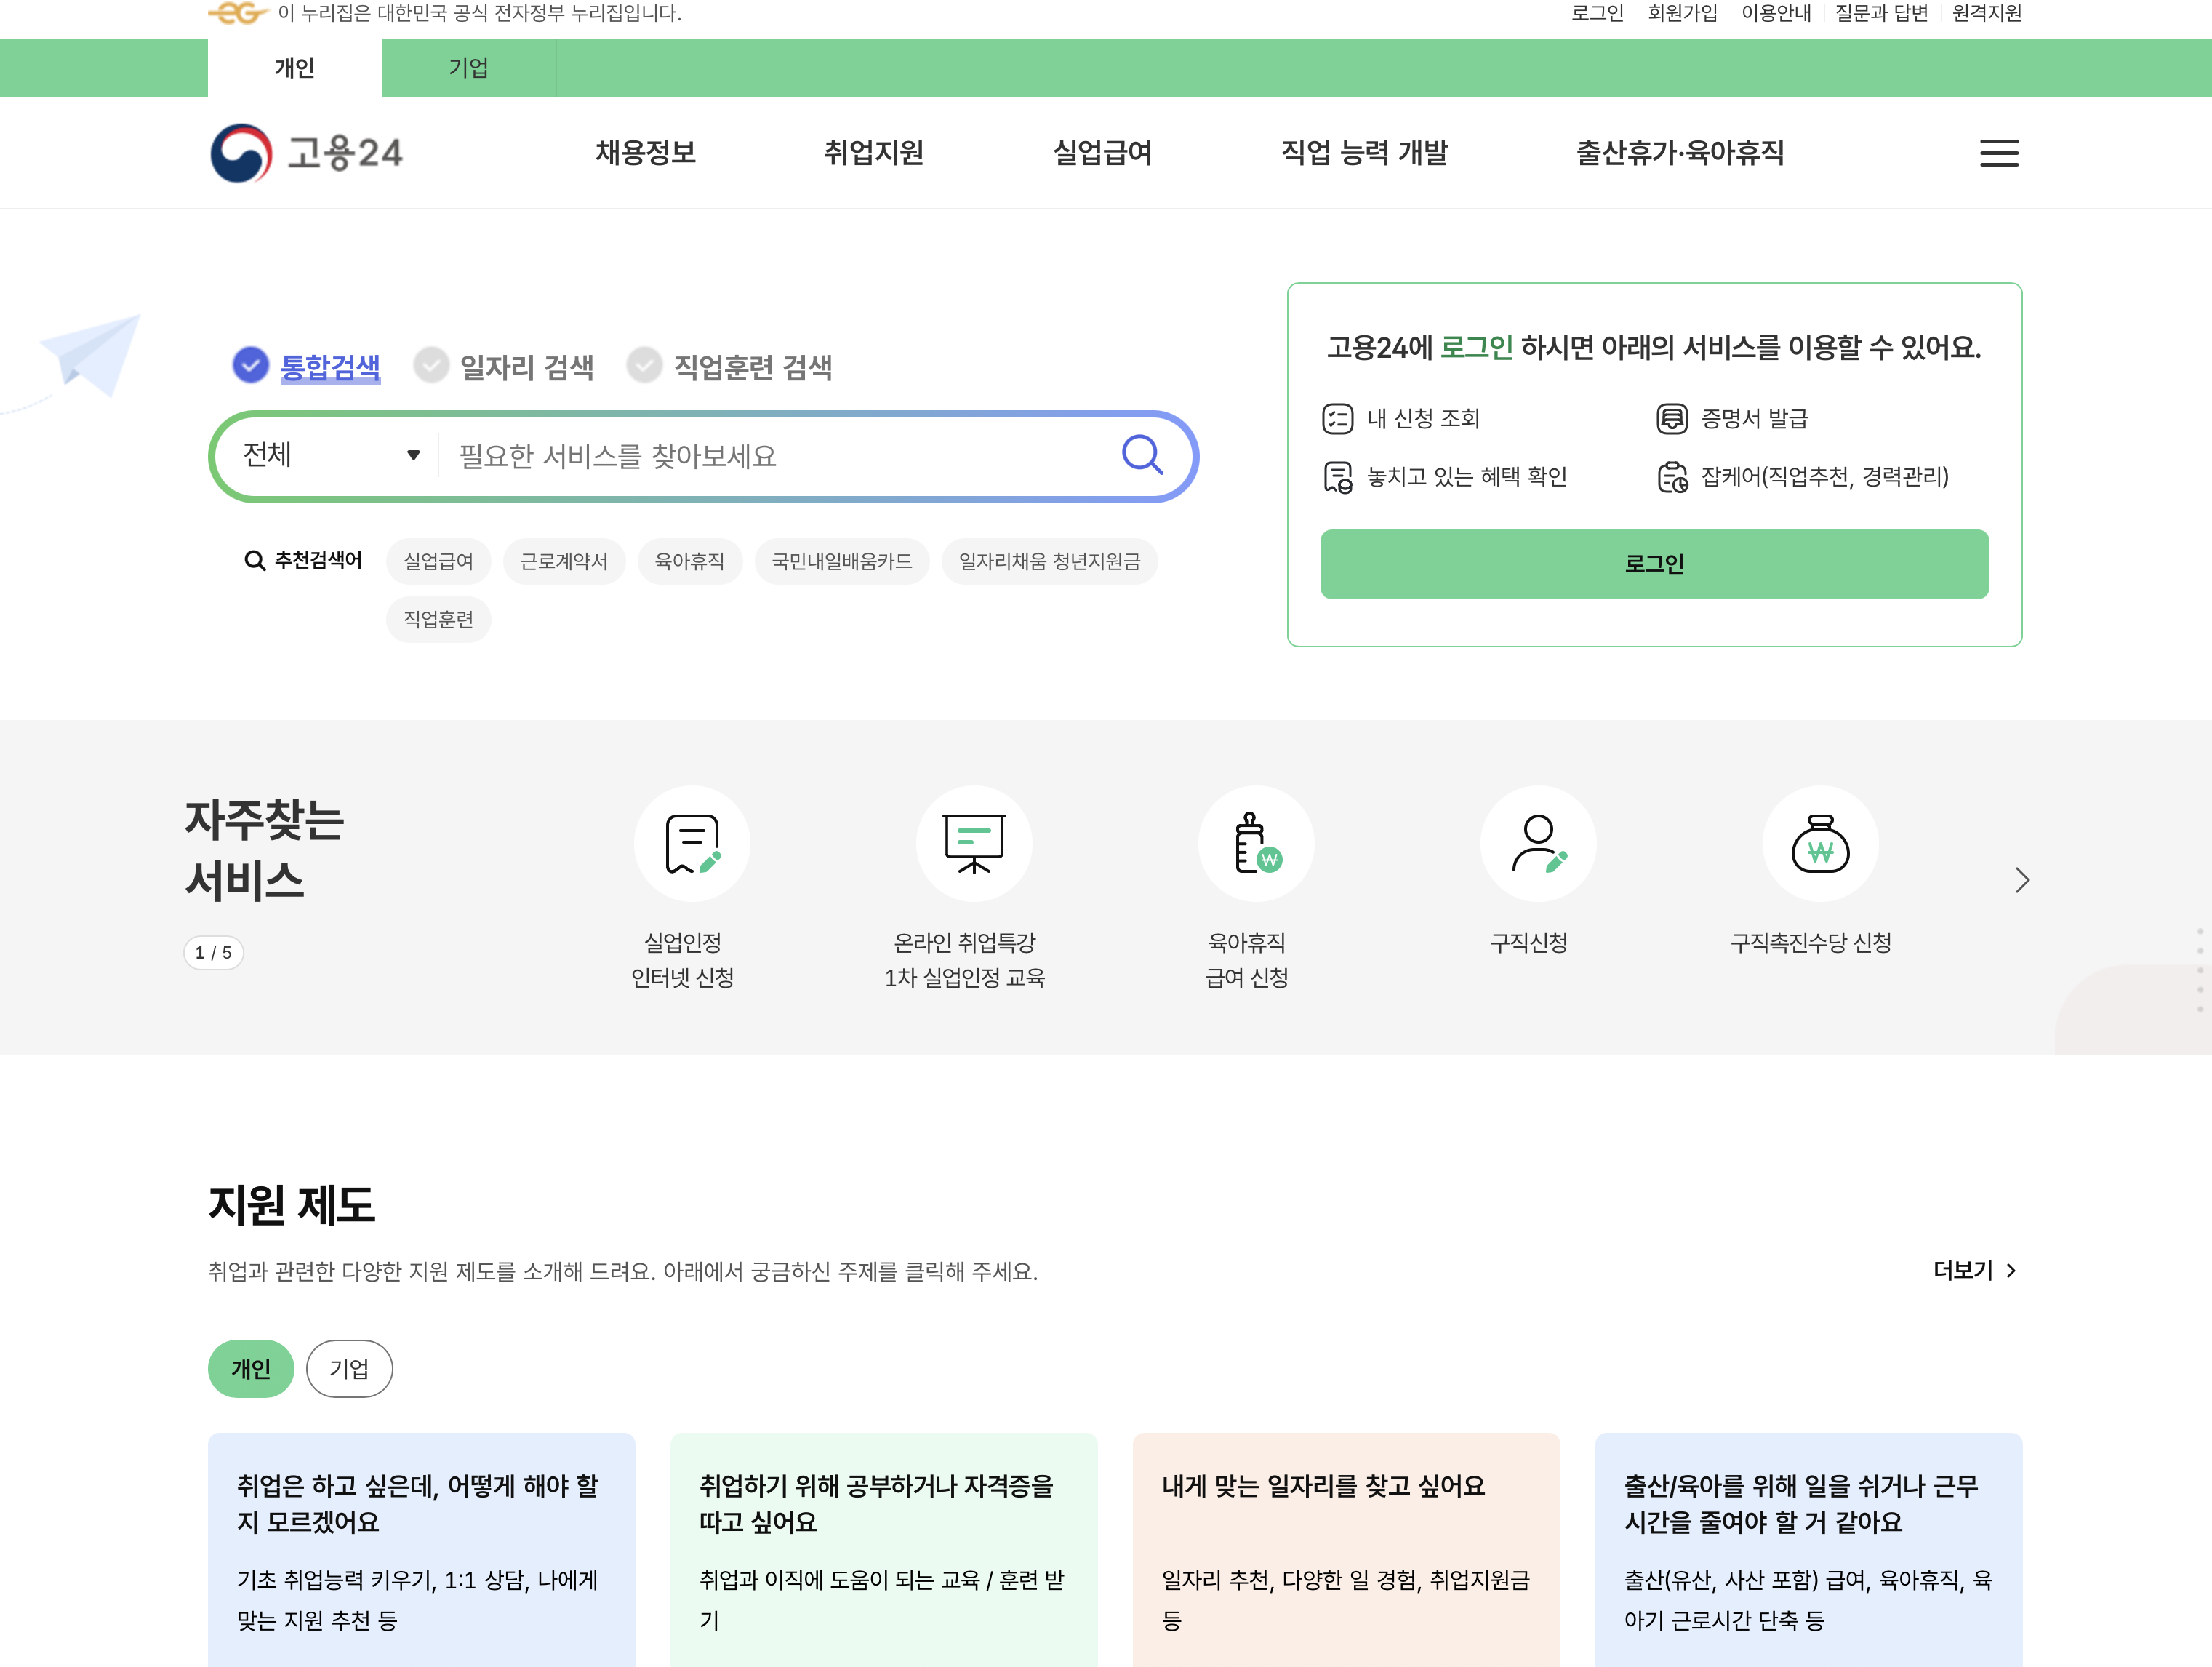The height and width of the screenshot is (1667, 2212).
Task: Click the search input field
Action: 780,455
